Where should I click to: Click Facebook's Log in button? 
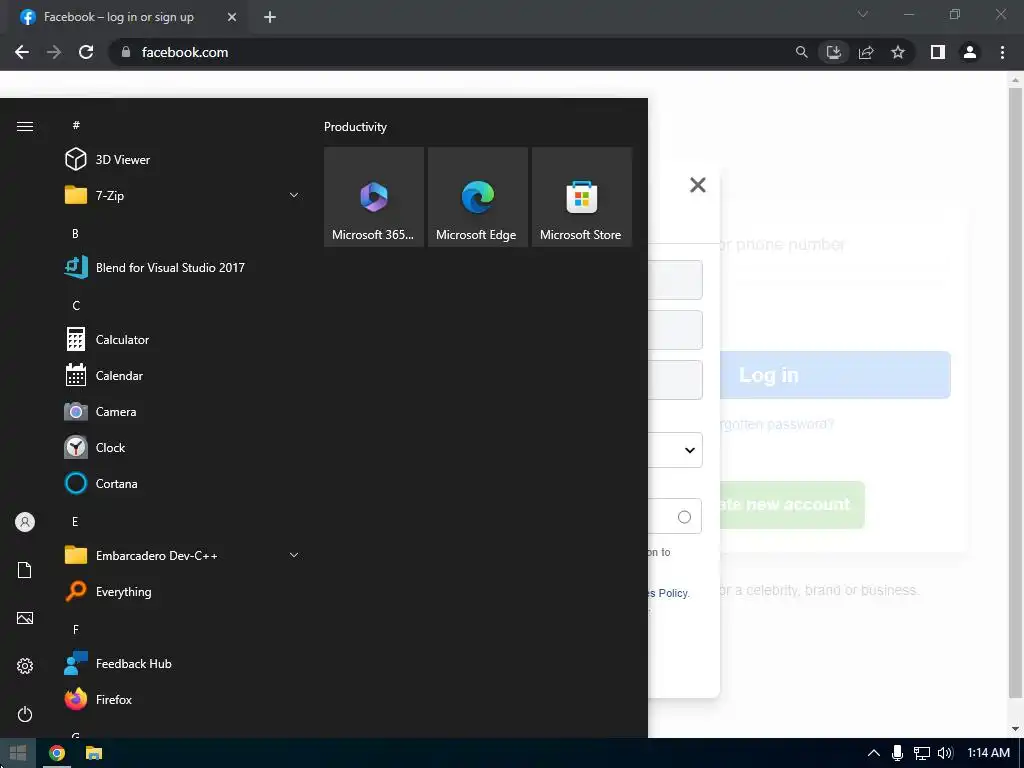point(835,375)
